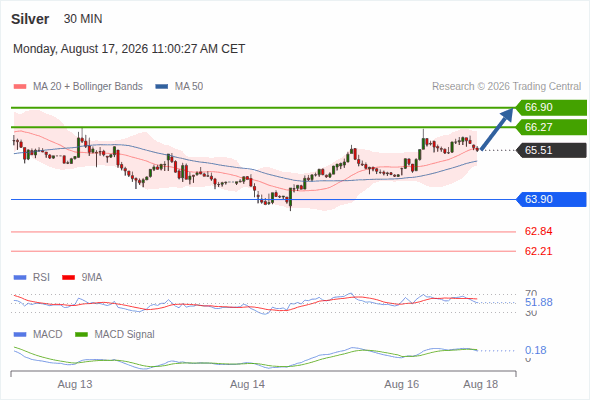Select the Aug 16 date axis label

401,384
